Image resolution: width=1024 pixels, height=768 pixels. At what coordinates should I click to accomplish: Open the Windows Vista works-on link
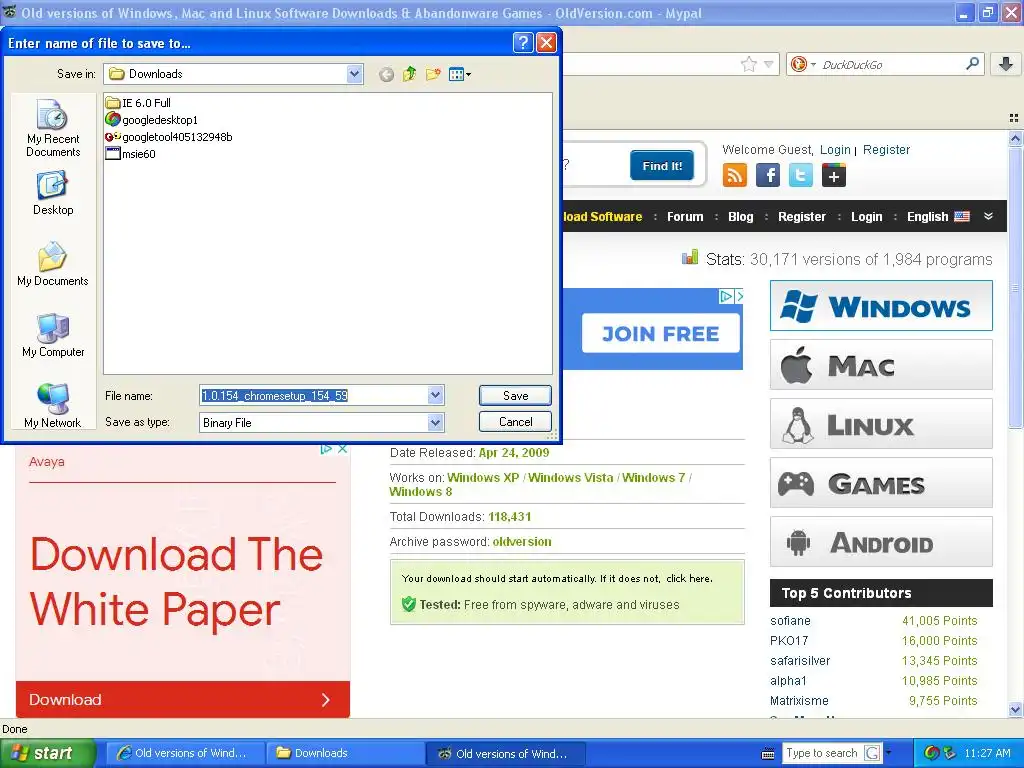click(x=571, y=477)
